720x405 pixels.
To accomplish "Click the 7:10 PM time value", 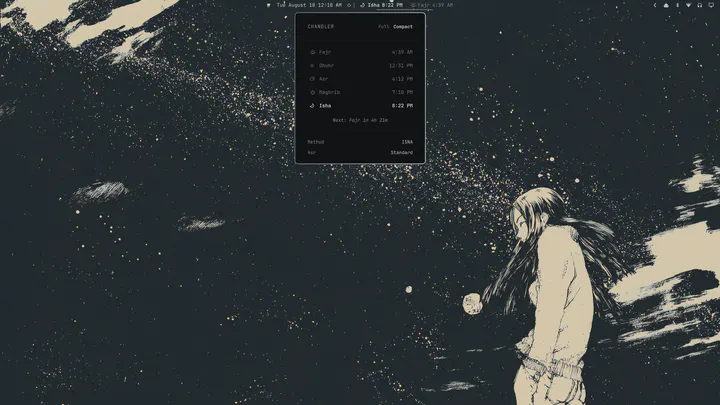I will [402, 92].
